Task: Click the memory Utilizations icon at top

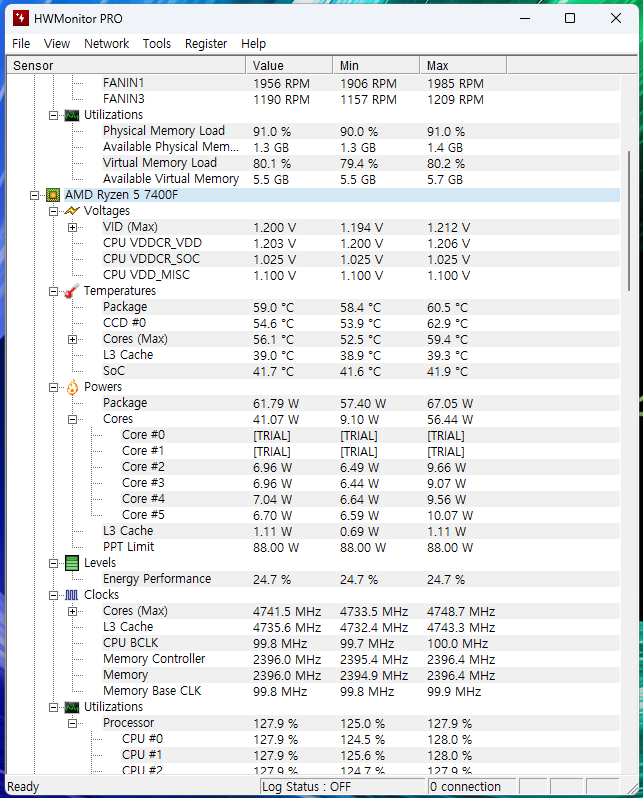Action: [71, 115]
